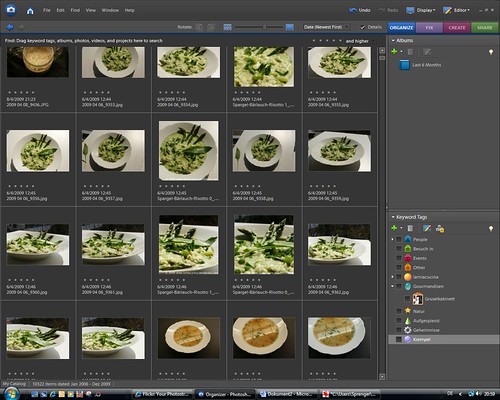500x400 pixels.
Task: Open the Date (Newest First) dropdown
Action: [x=326, y=27]
